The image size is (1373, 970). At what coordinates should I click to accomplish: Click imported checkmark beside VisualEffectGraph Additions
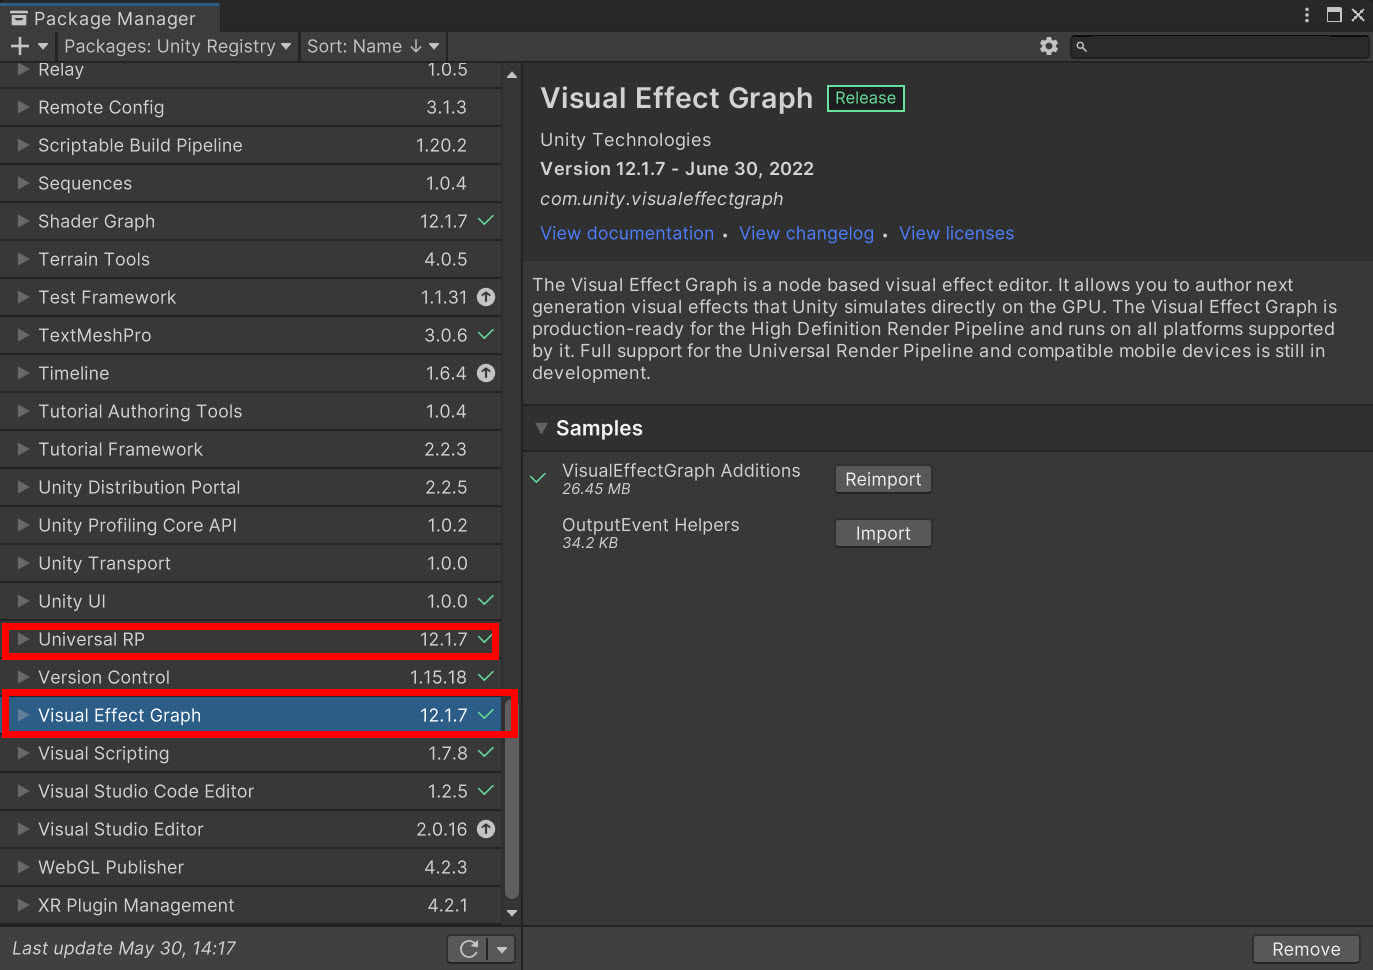pos(538,478)
